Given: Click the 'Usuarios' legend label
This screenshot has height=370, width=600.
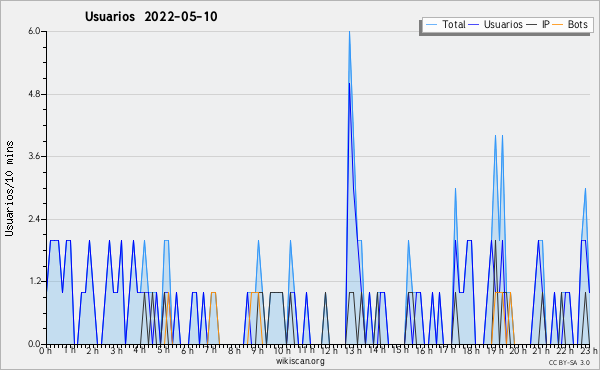Looking at the screenshot, I should (503, 24).
